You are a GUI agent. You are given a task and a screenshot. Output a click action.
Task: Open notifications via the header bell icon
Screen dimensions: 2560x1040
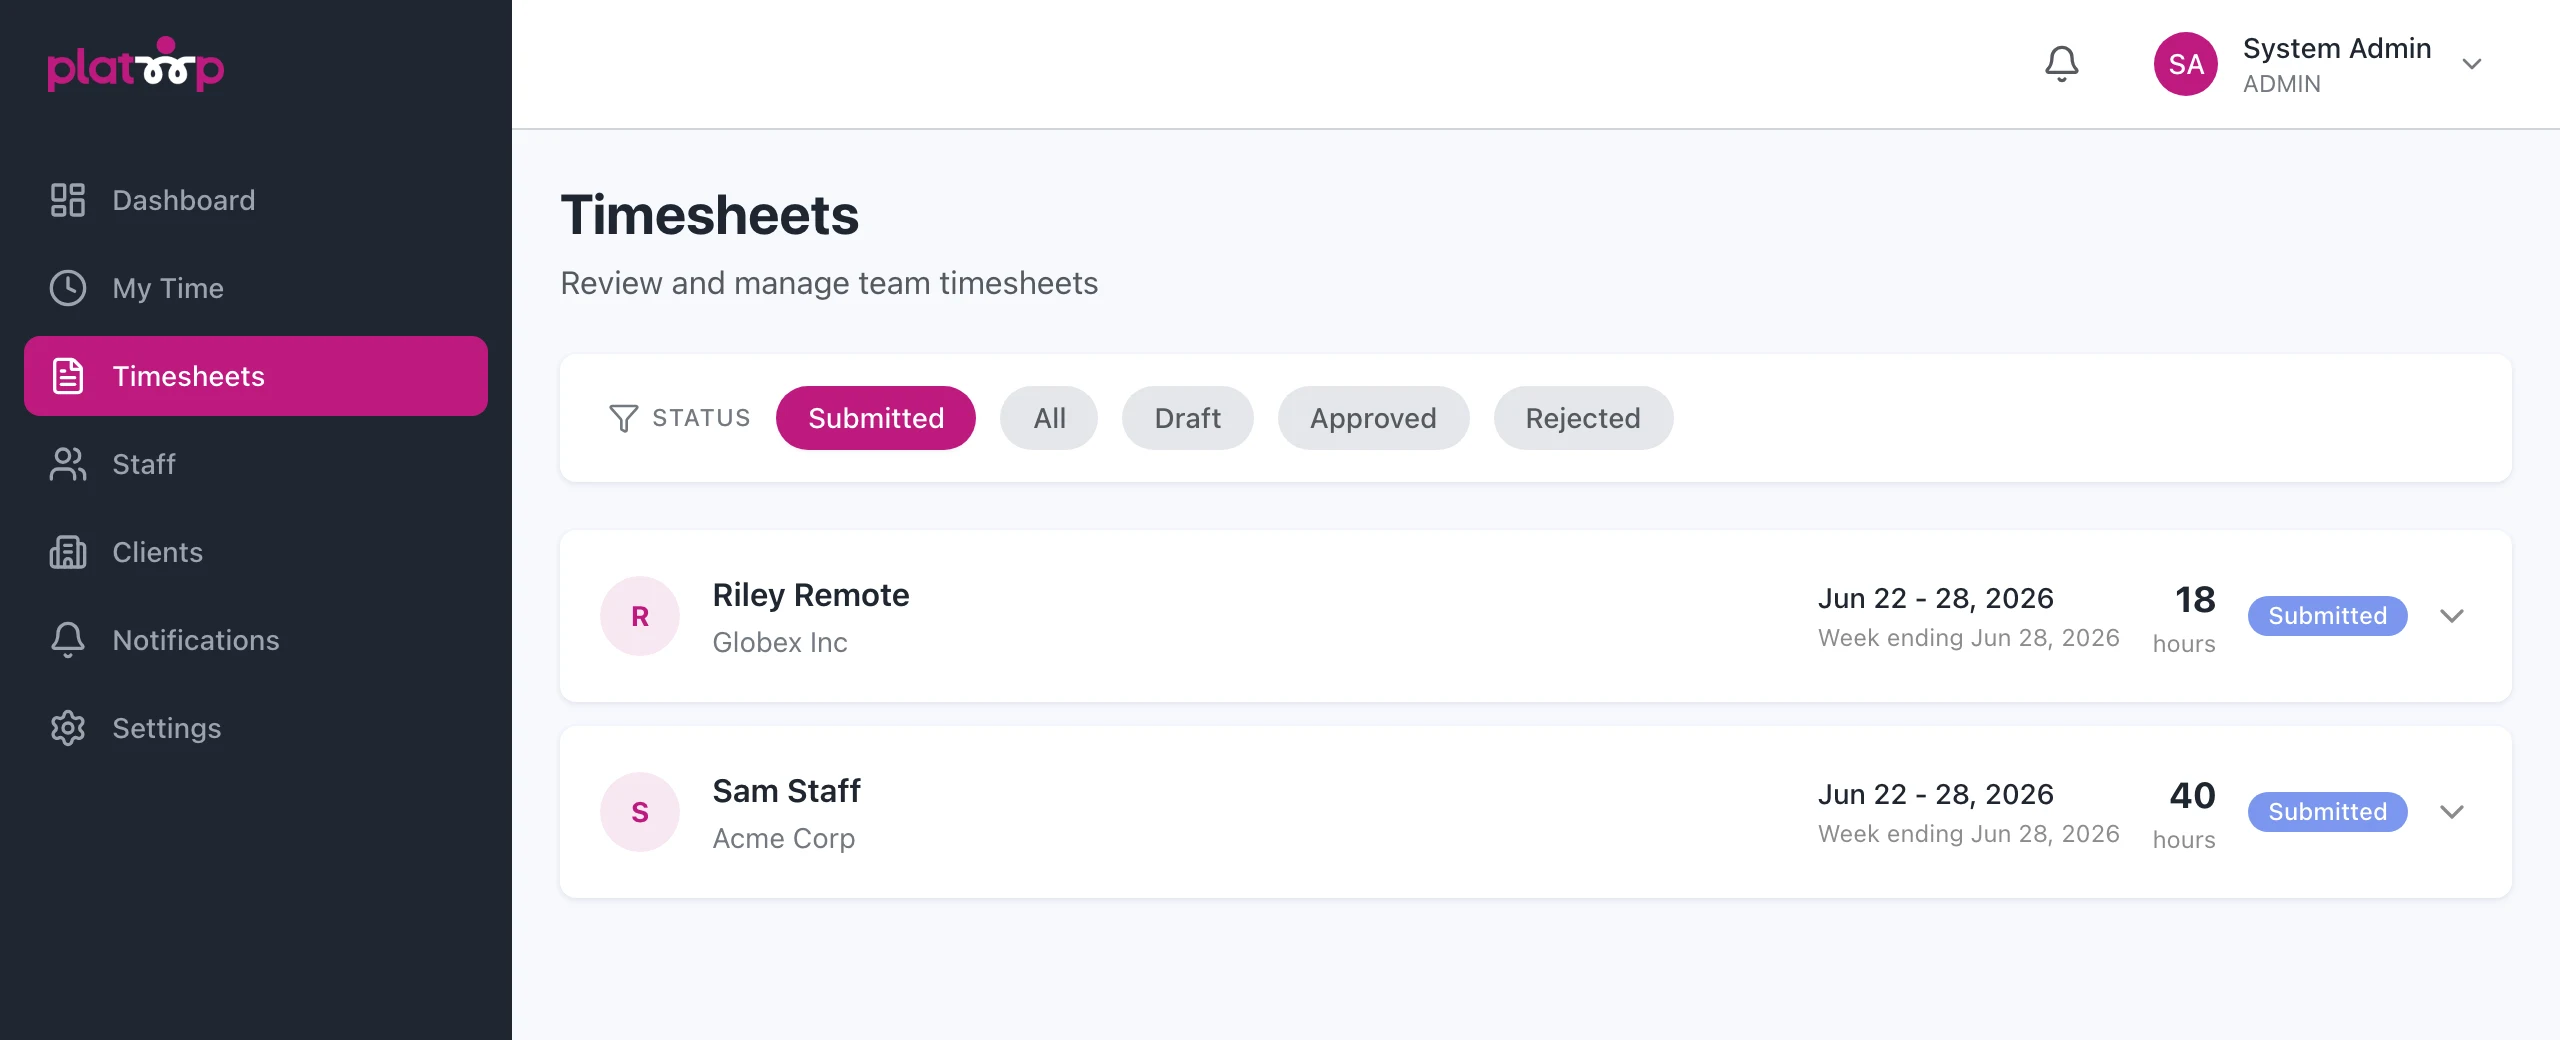click(2061, 64)
